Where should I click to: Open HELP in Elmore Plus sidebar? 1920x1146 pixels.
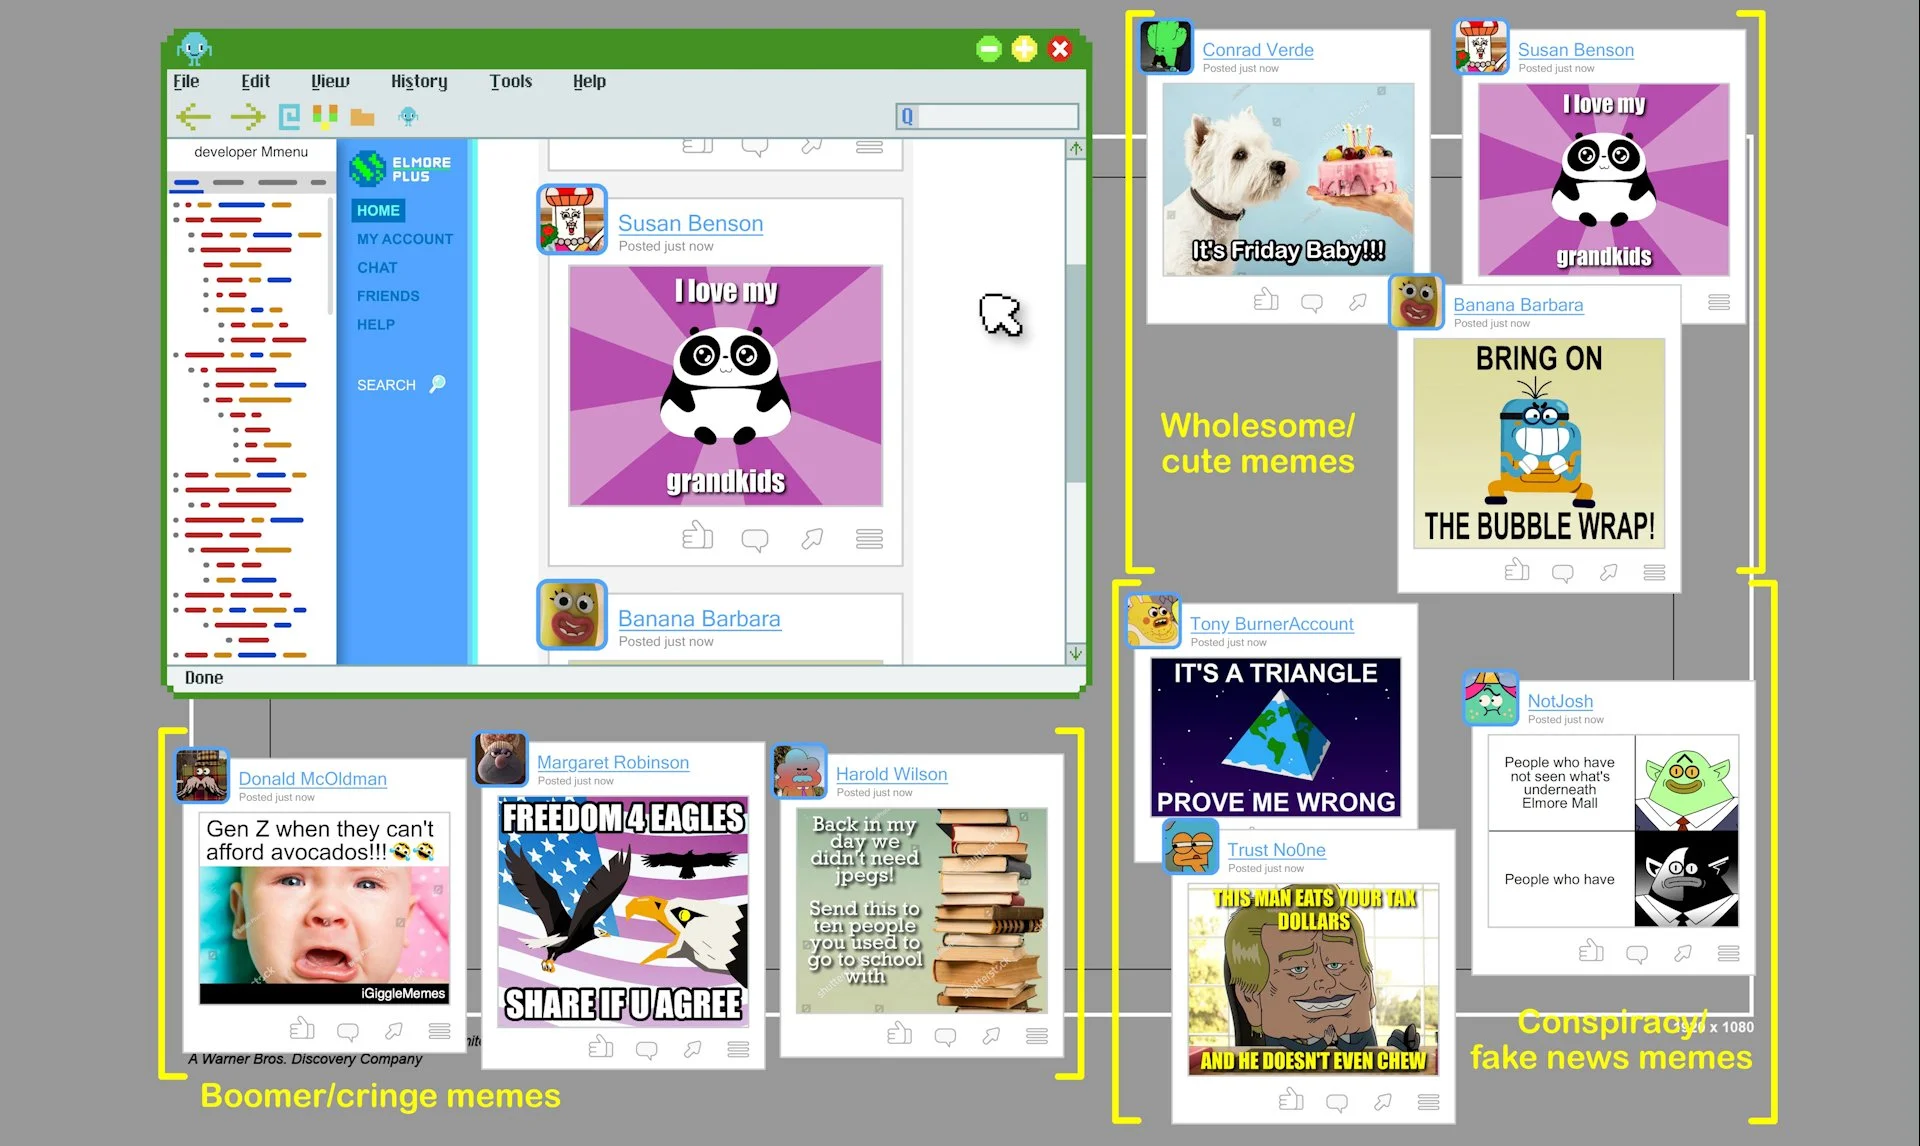[x=376, y=324]
